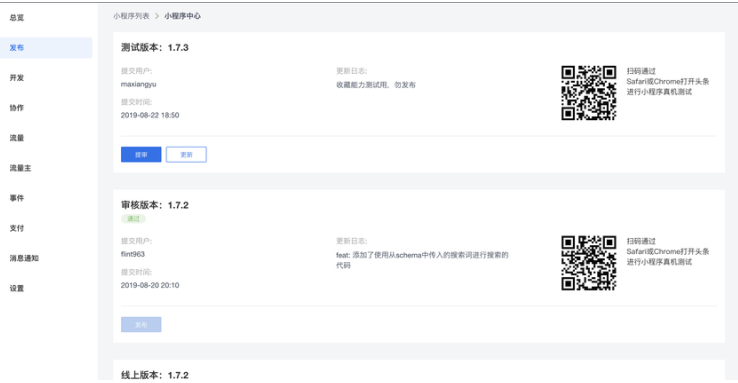Screen dimensions: 738x383
Task: Click the submitter name maxiangyu
Action: (x=138, y=84)
